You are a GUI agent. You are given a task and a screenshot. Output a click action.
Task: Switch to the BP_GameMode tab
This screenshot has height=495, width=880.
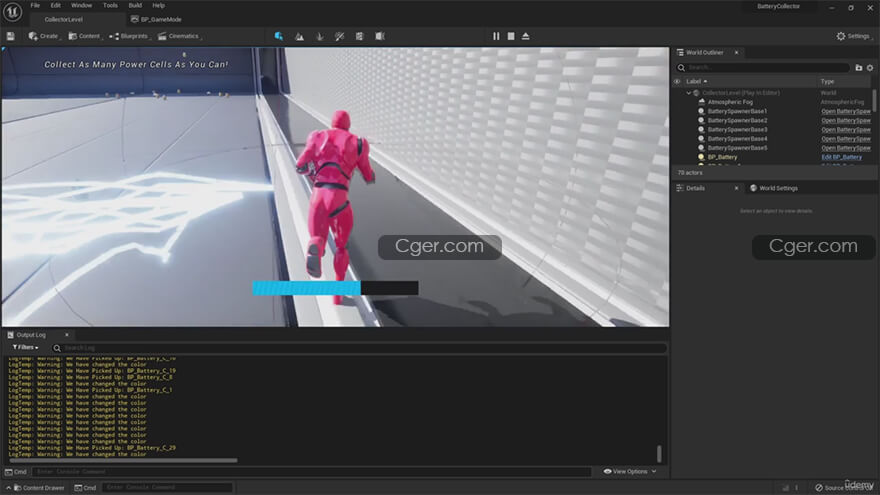click(160, 19)
